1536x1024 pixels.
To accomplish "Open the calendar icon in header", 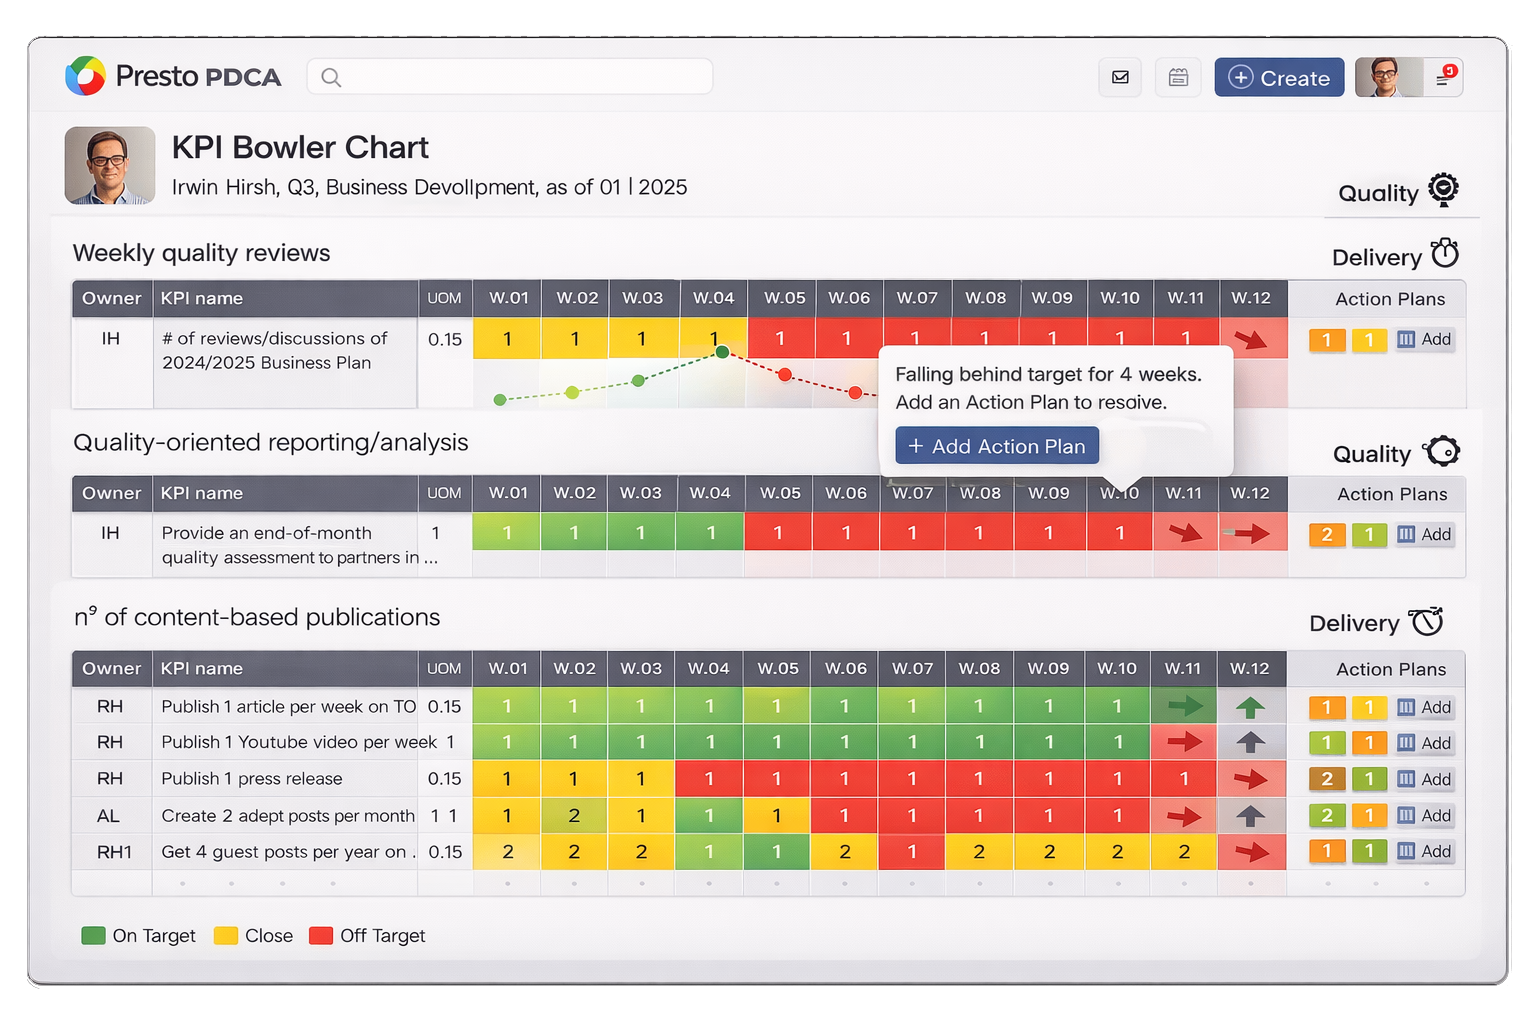I will [x=1178, y=77].
